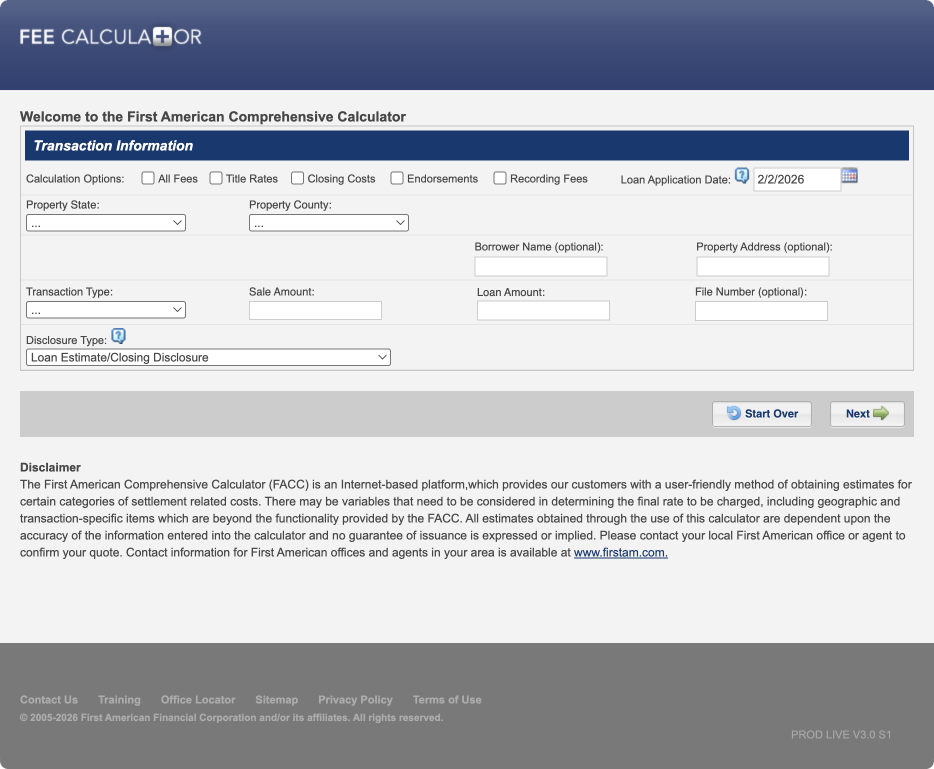Click the Next button
This screenshot has height=769, width=934.
867,413
